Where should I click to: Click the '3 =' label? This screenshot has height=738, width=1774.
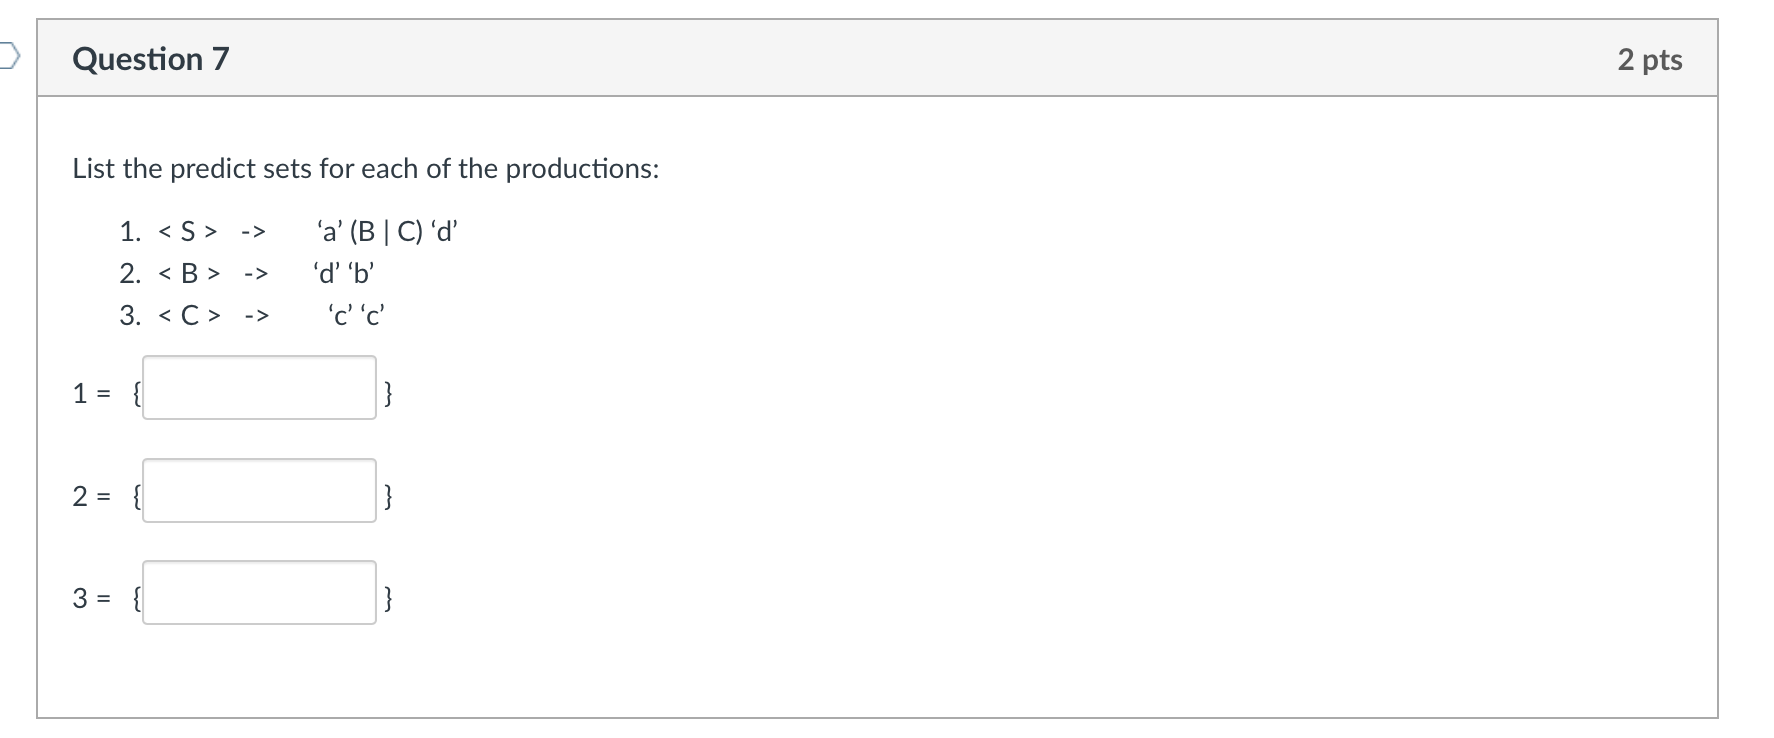(x=91, y=598)
